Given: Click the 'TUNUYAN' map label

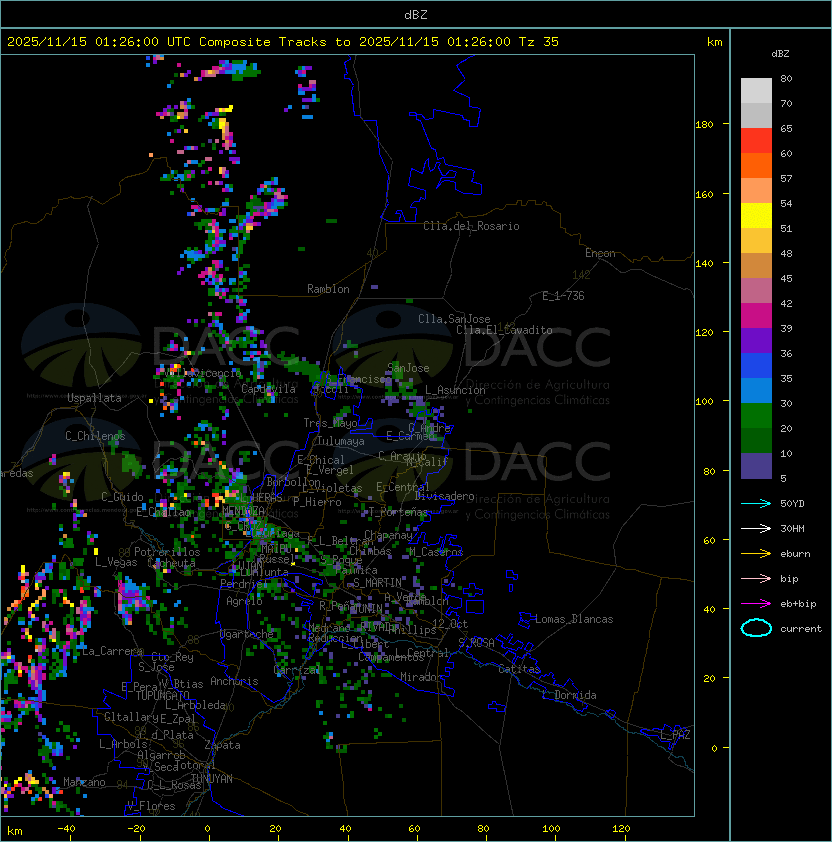Looking at the screenshot, I should [212, 778].
